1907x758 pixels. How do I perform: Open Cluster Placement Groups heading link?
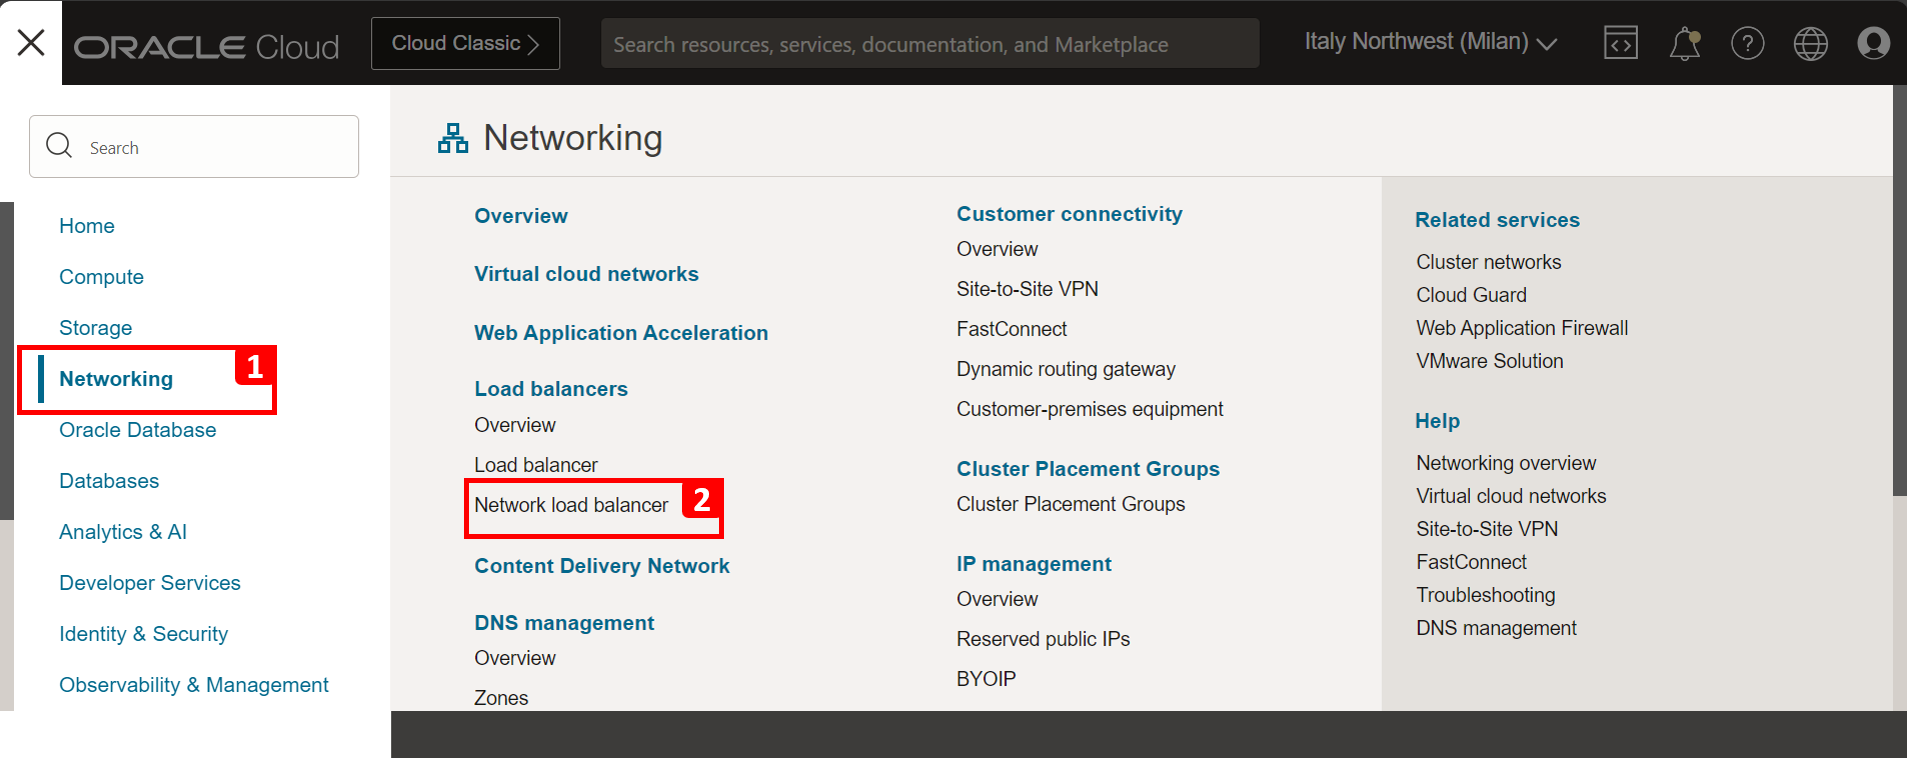click(1088, 469)
